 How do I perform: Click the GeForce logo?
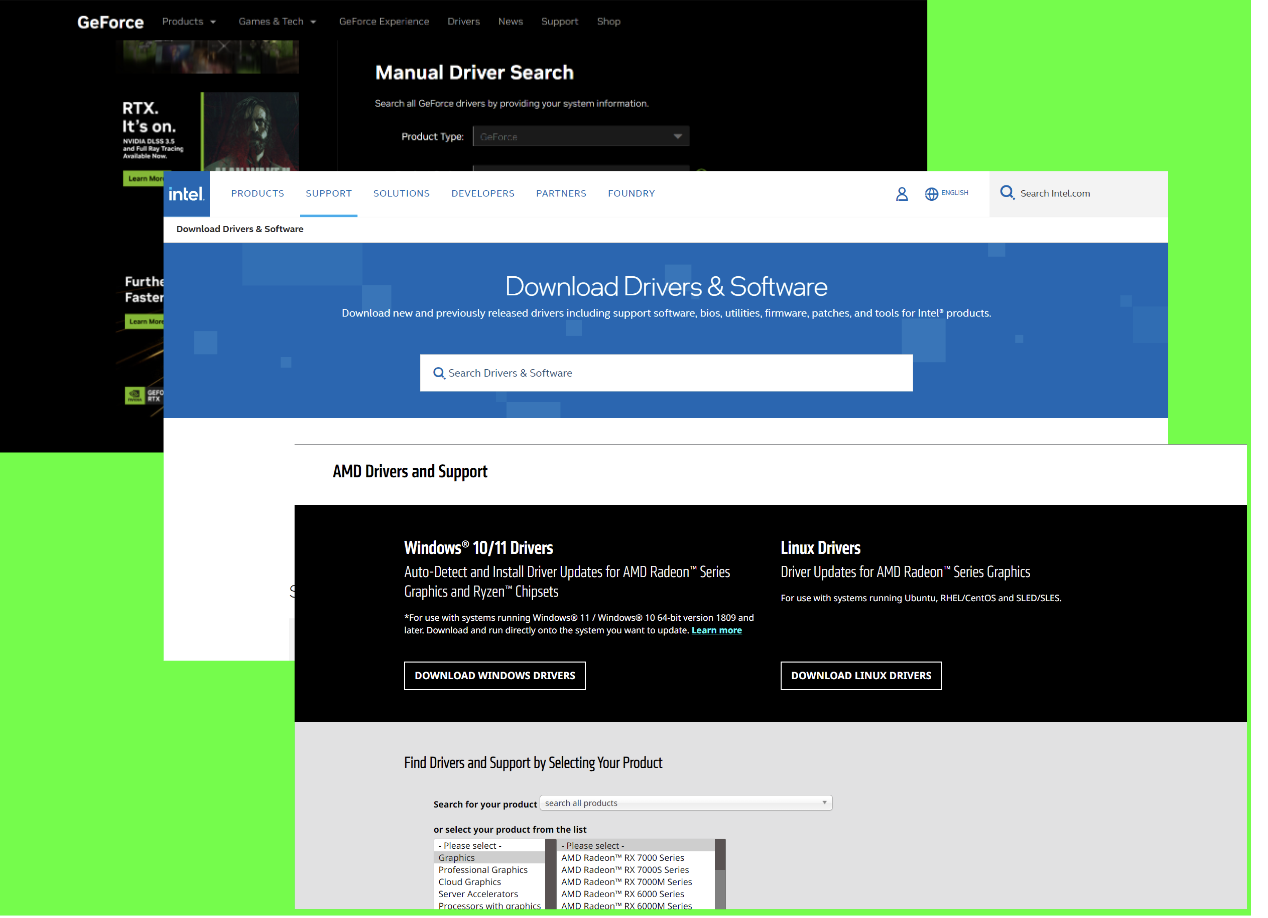click(x=110, y=22)
